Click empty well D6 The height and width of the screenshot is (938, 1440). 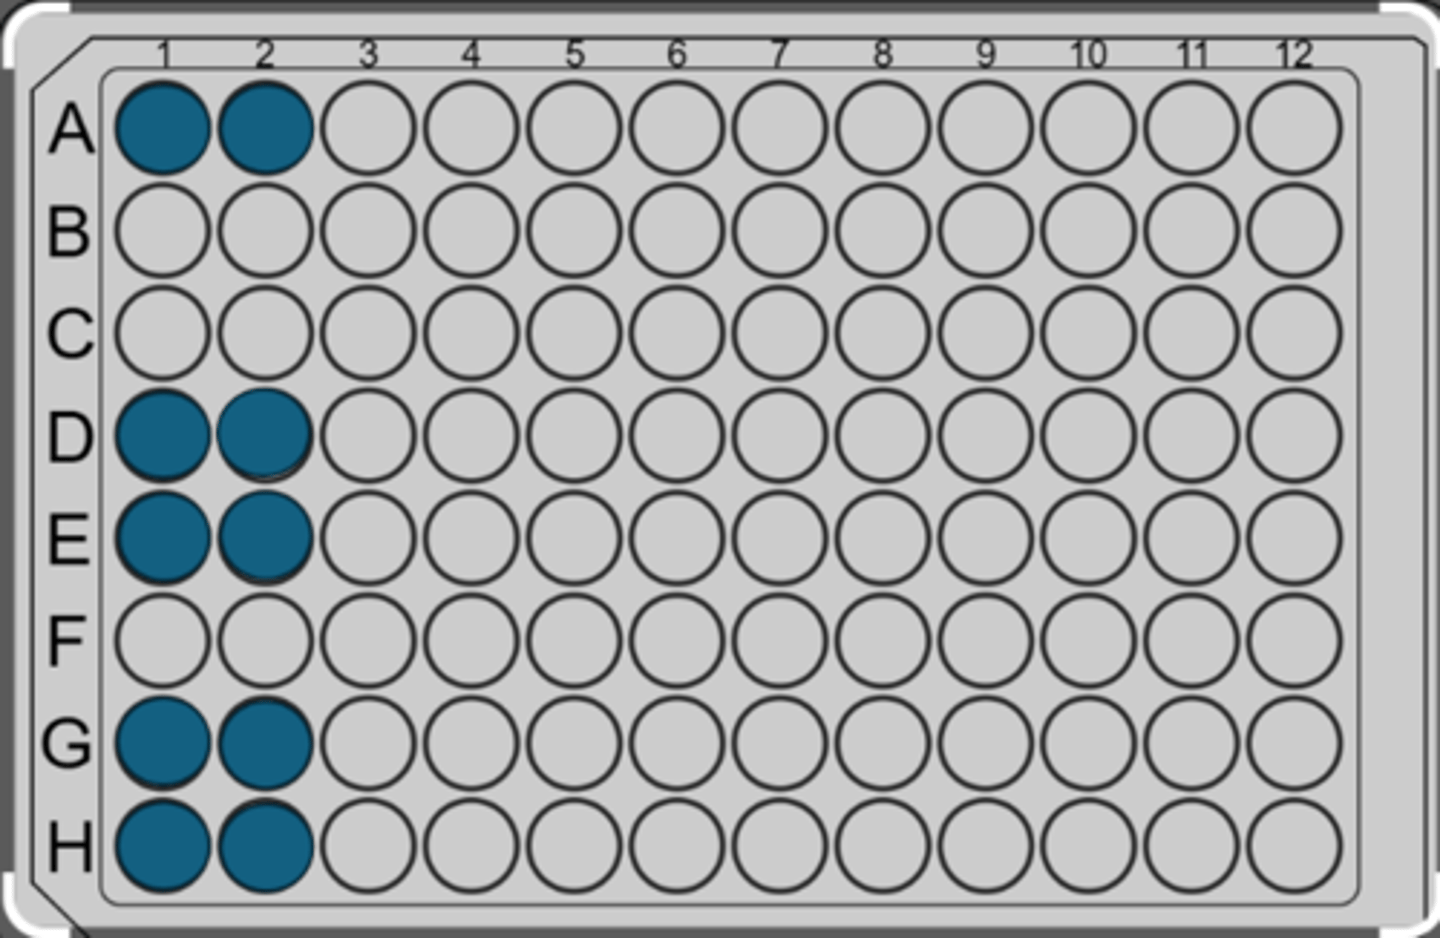(x=677, y=436)
